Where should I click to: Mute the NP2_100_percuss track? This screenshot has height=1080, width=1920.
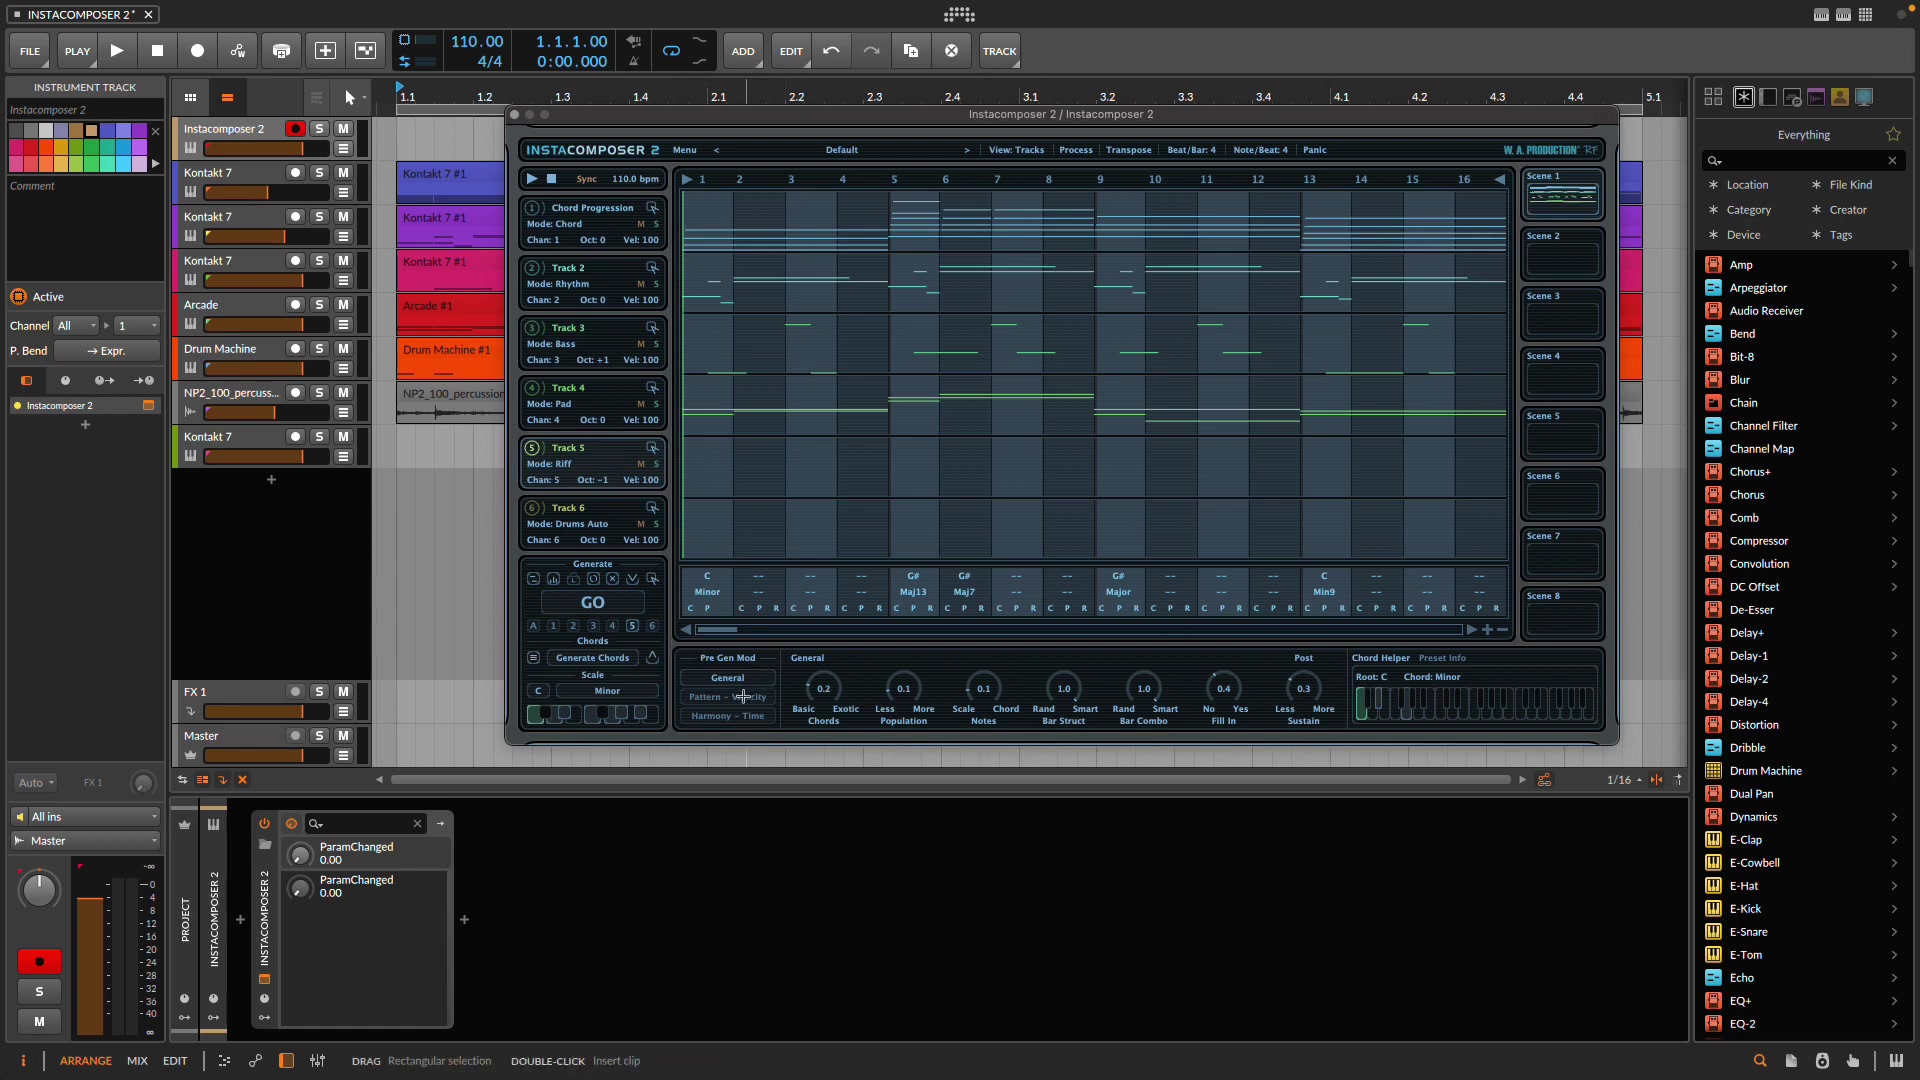[343, 393]
